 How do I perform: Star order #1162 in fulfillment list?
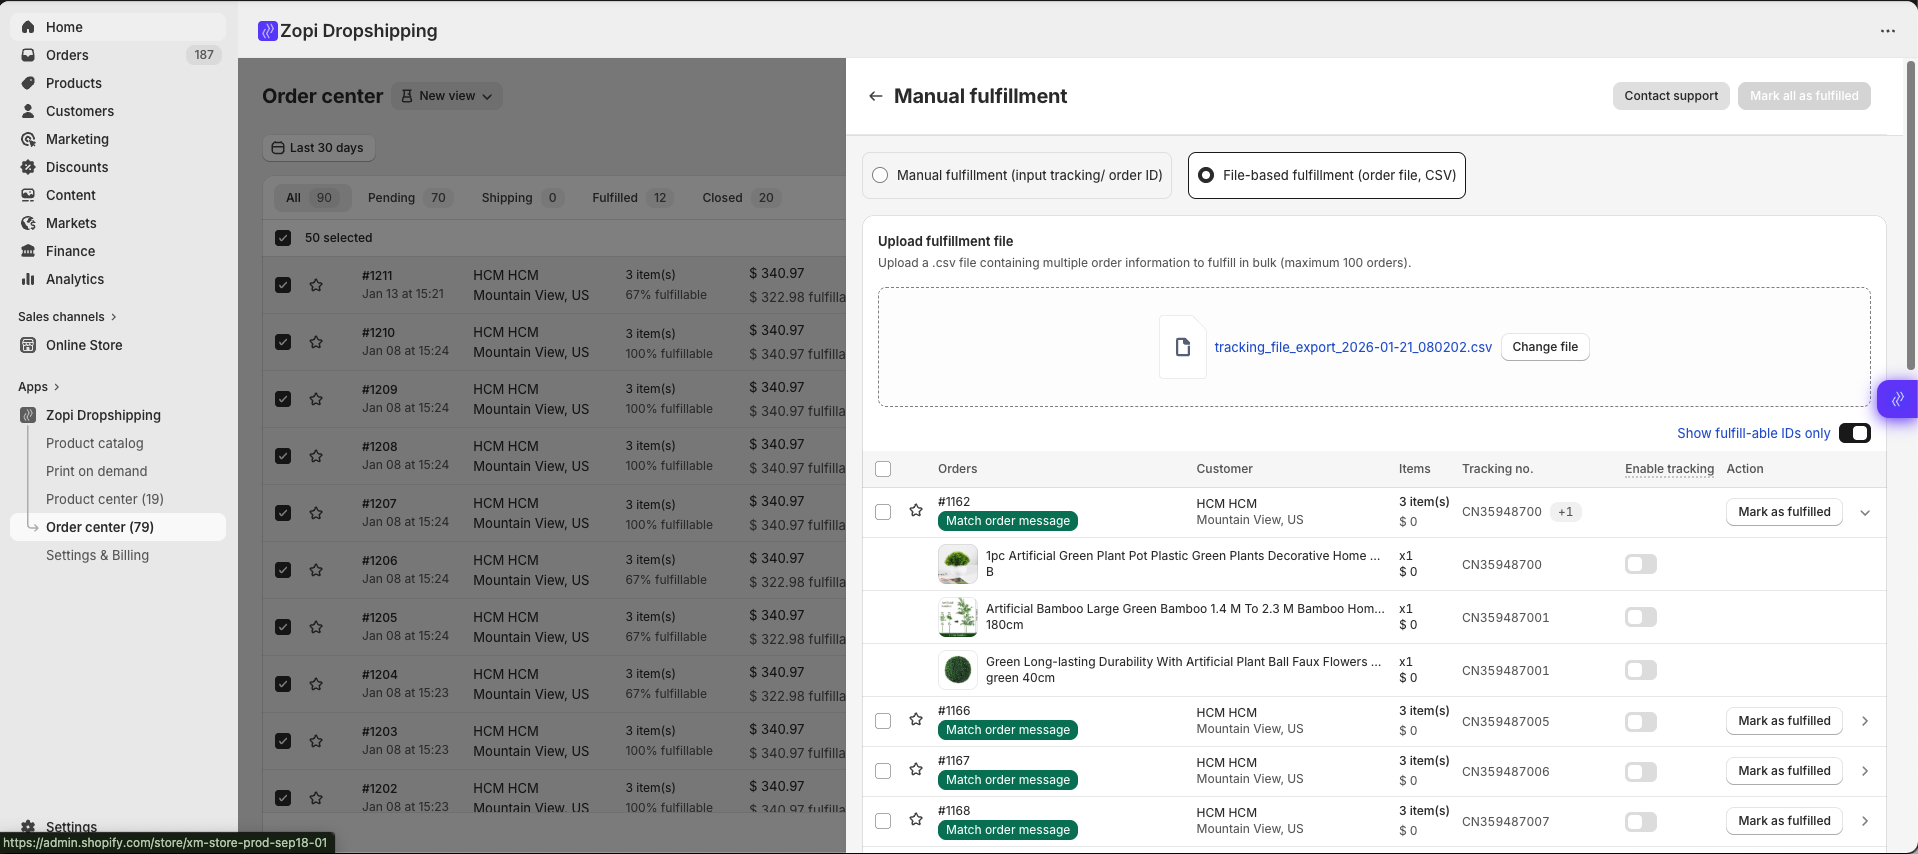tap(916, 511)
